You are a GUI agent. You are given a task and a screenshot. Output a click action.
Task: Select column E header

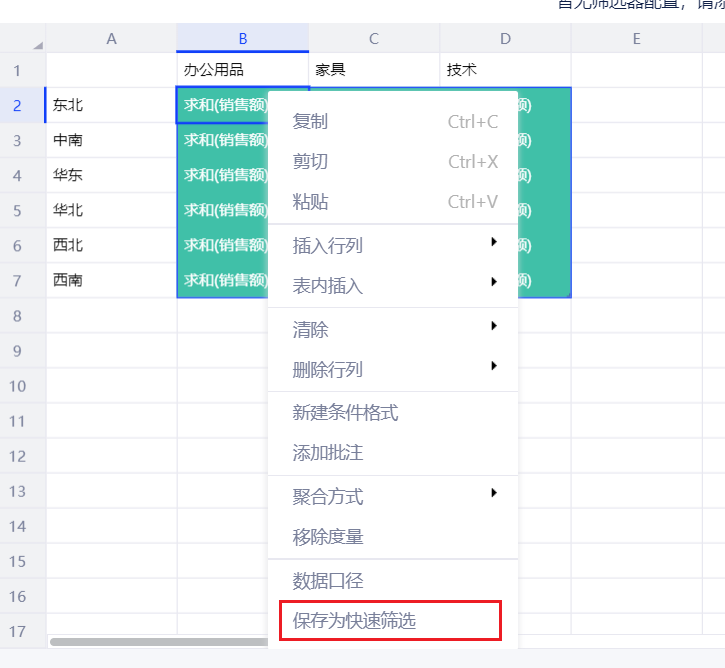click(636, 39)
